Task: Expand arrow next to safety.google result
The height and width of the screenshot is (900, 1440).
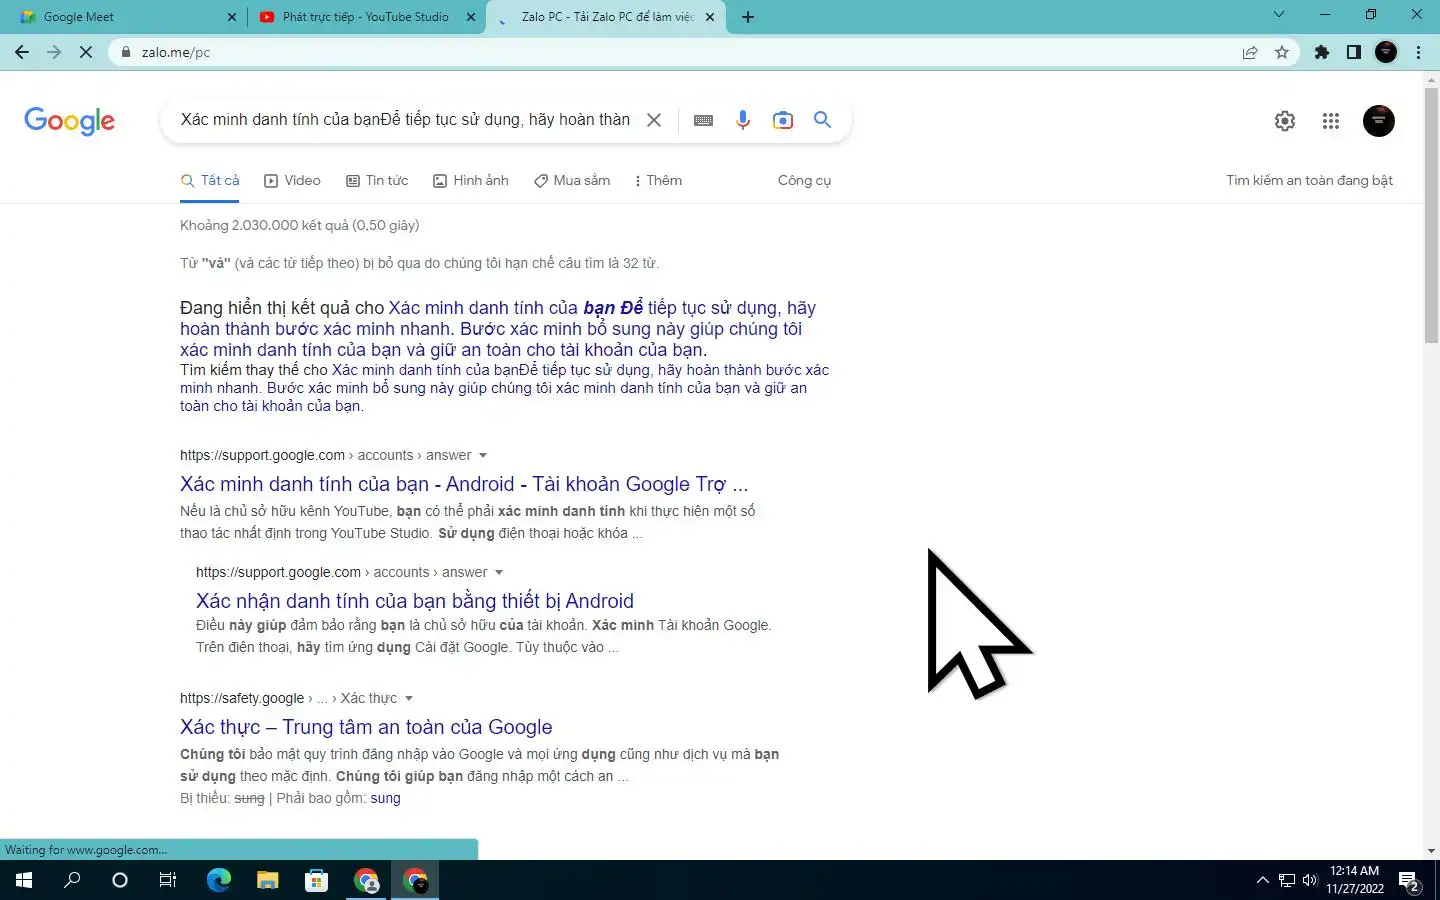Action: [x=409, y=699]
